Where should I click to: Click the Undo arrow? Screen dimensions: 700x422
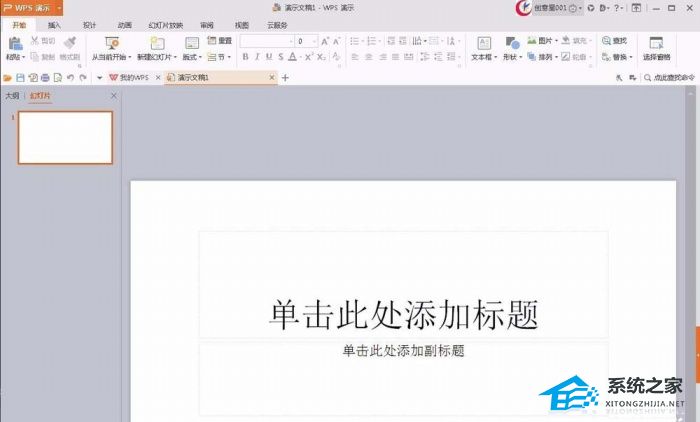point(70,78)
